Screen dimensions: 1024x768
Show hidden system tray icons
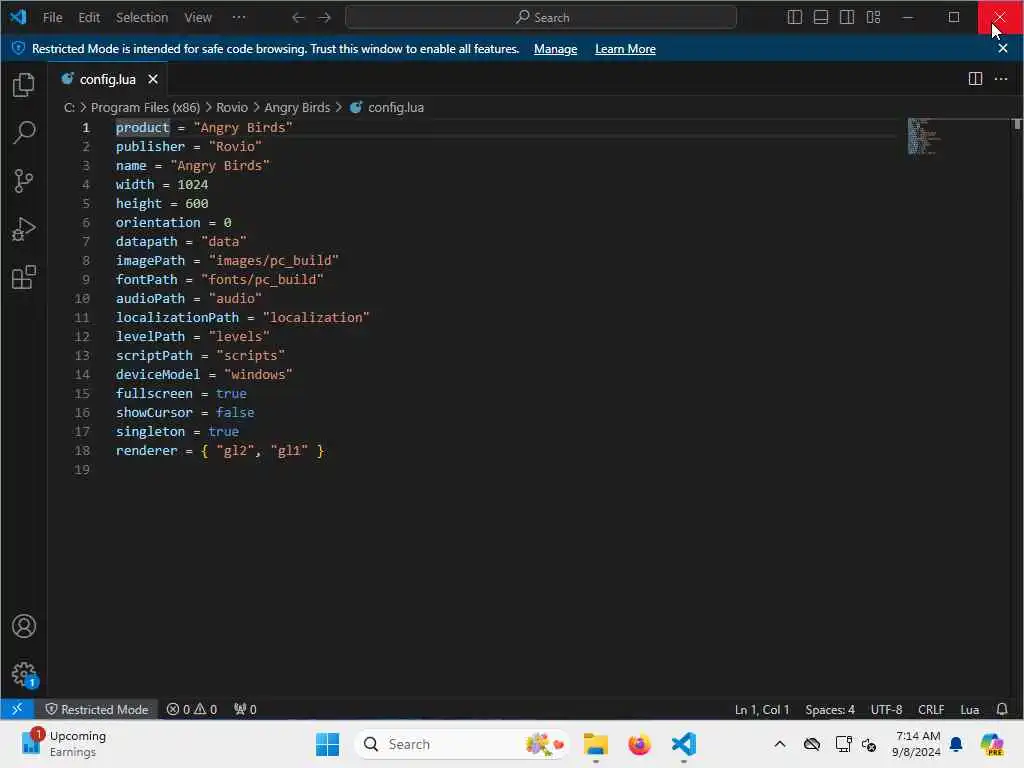tap(780, 744)
